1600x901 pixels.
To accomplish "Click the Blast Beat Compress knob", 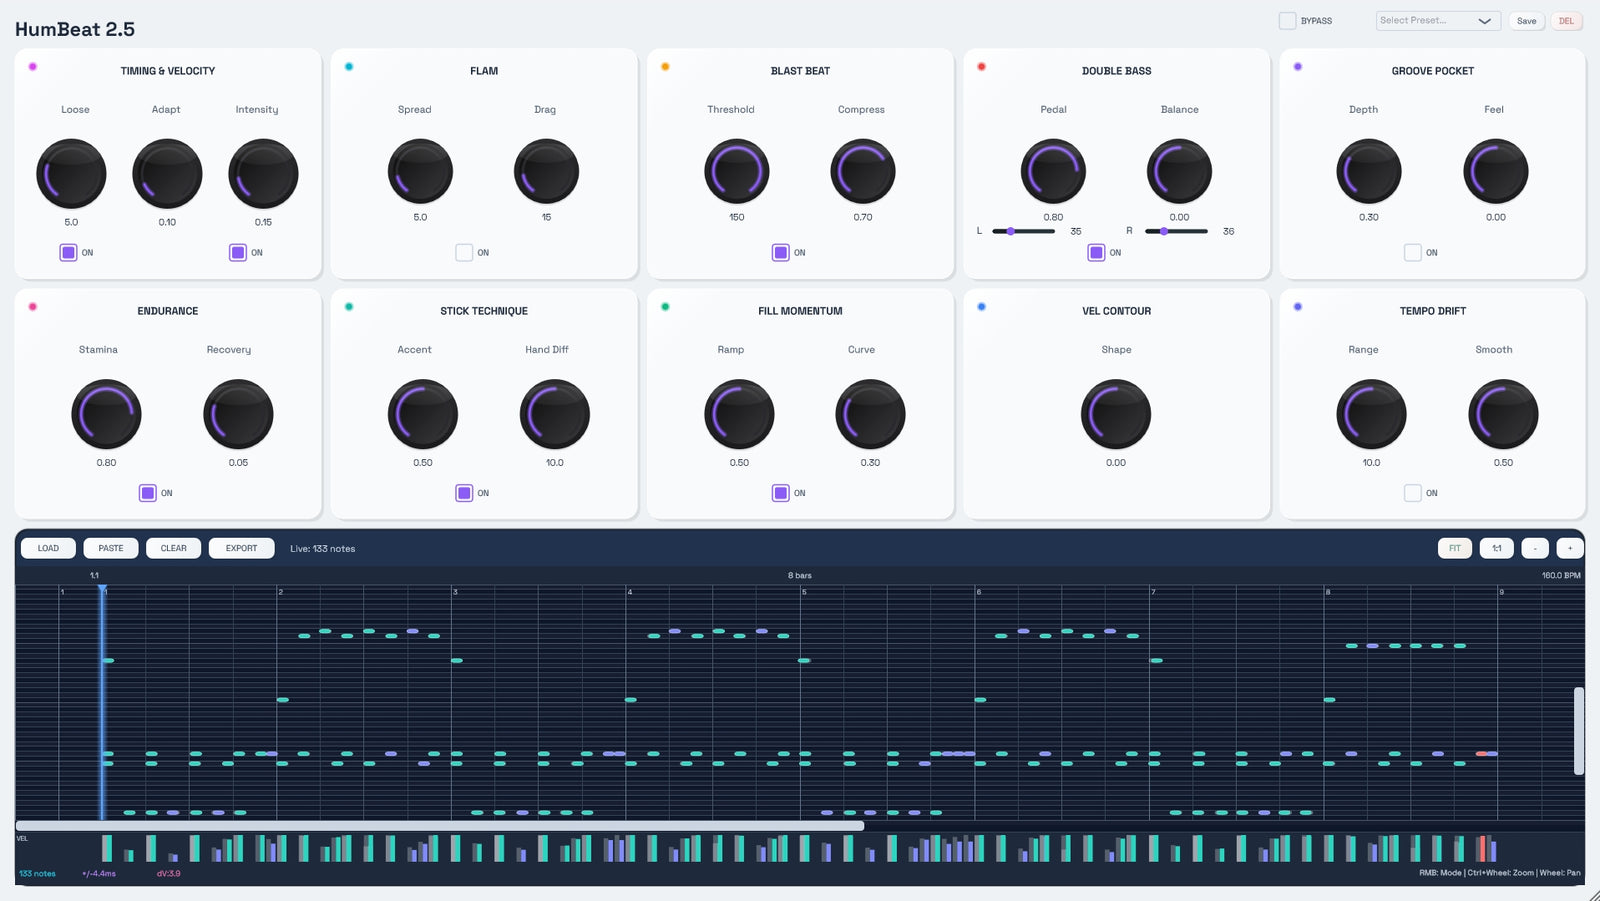I will pos(863,171).
